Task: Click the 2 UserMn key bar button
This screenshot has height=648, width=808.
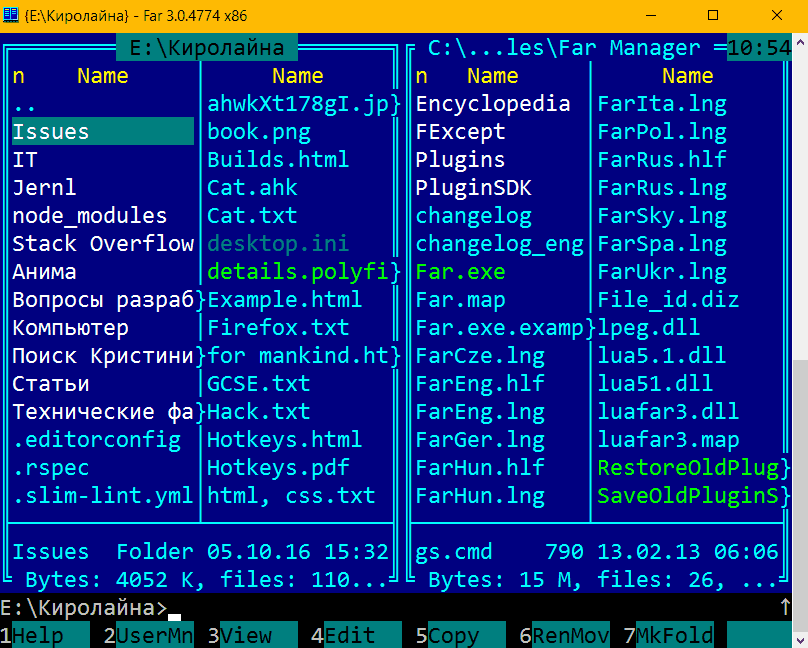Action: (149, 635)
